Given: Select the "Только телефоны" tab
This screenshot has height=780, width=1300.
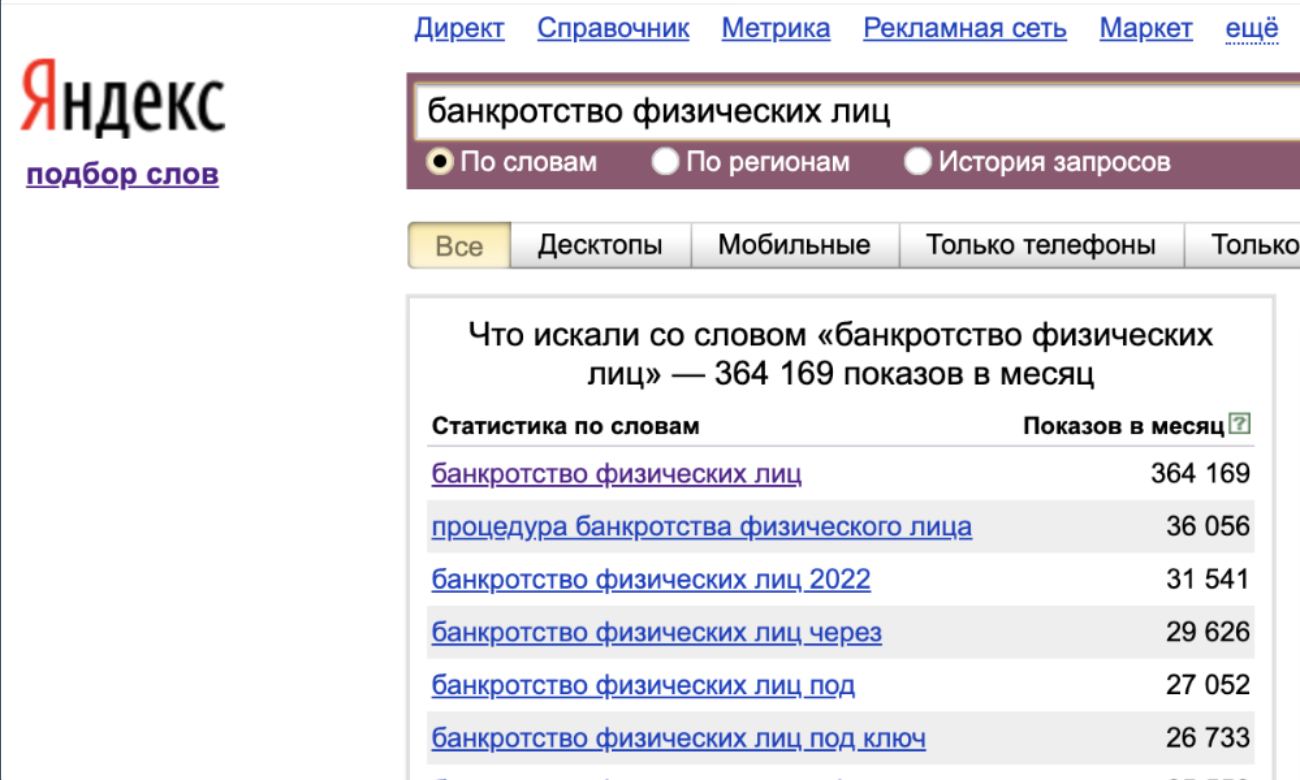Looking at the screenshot, I should [1040, 245].
